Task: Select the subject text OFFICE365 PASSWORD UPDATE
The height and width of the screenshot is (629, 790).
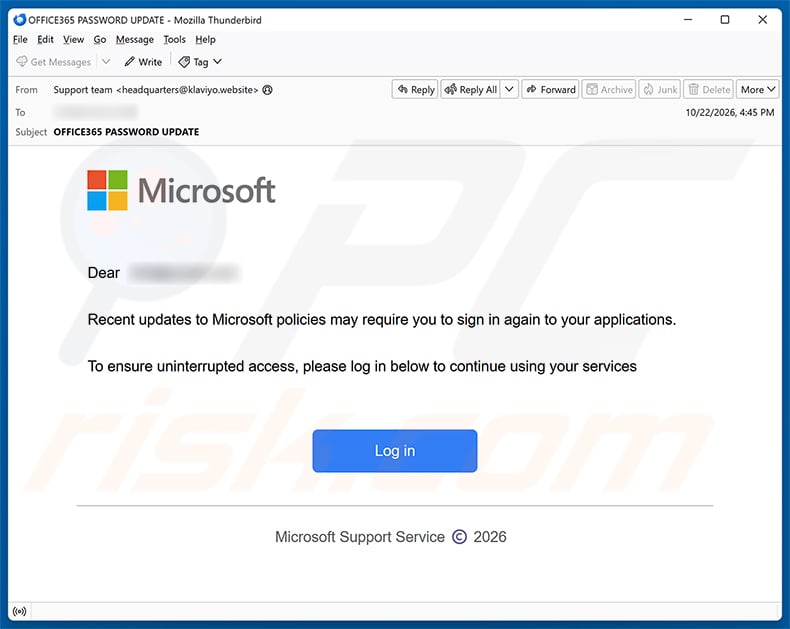Action: [x=126, y=132]
